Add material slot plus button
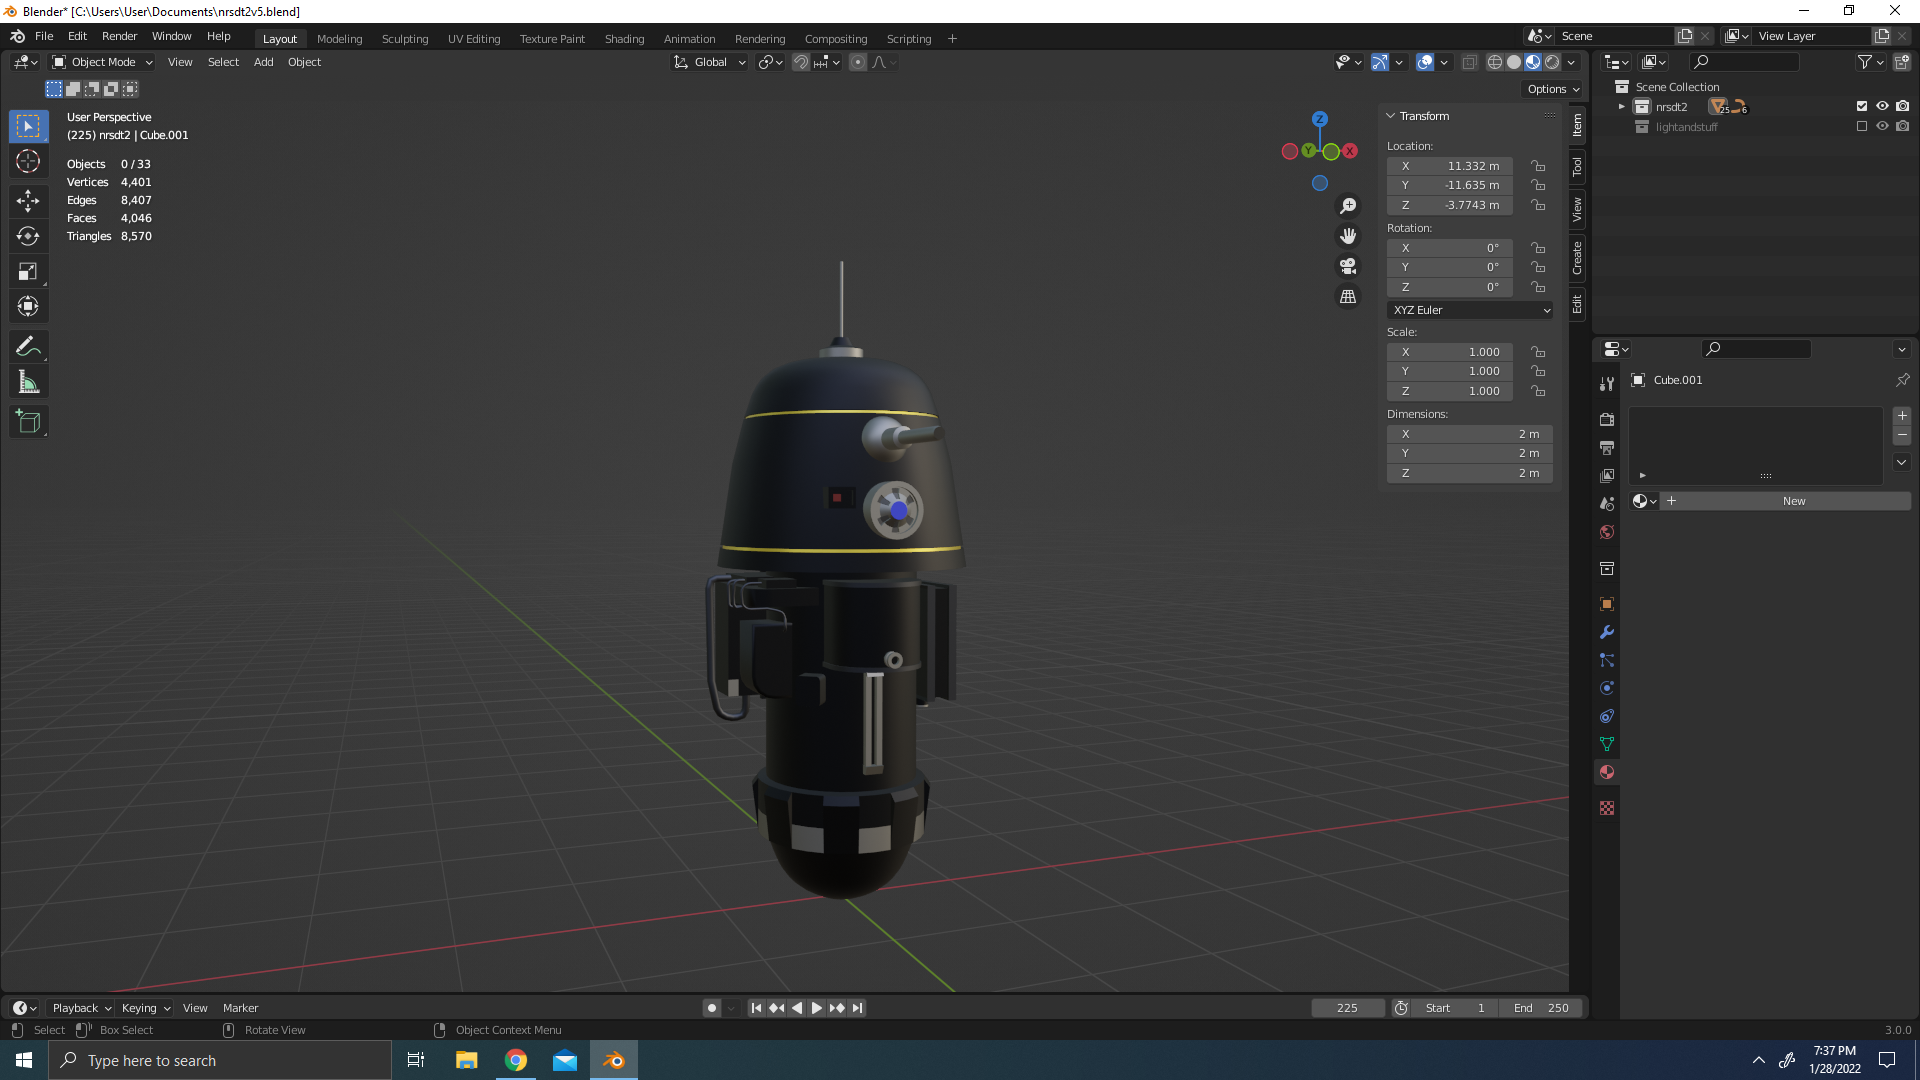 1902,416
